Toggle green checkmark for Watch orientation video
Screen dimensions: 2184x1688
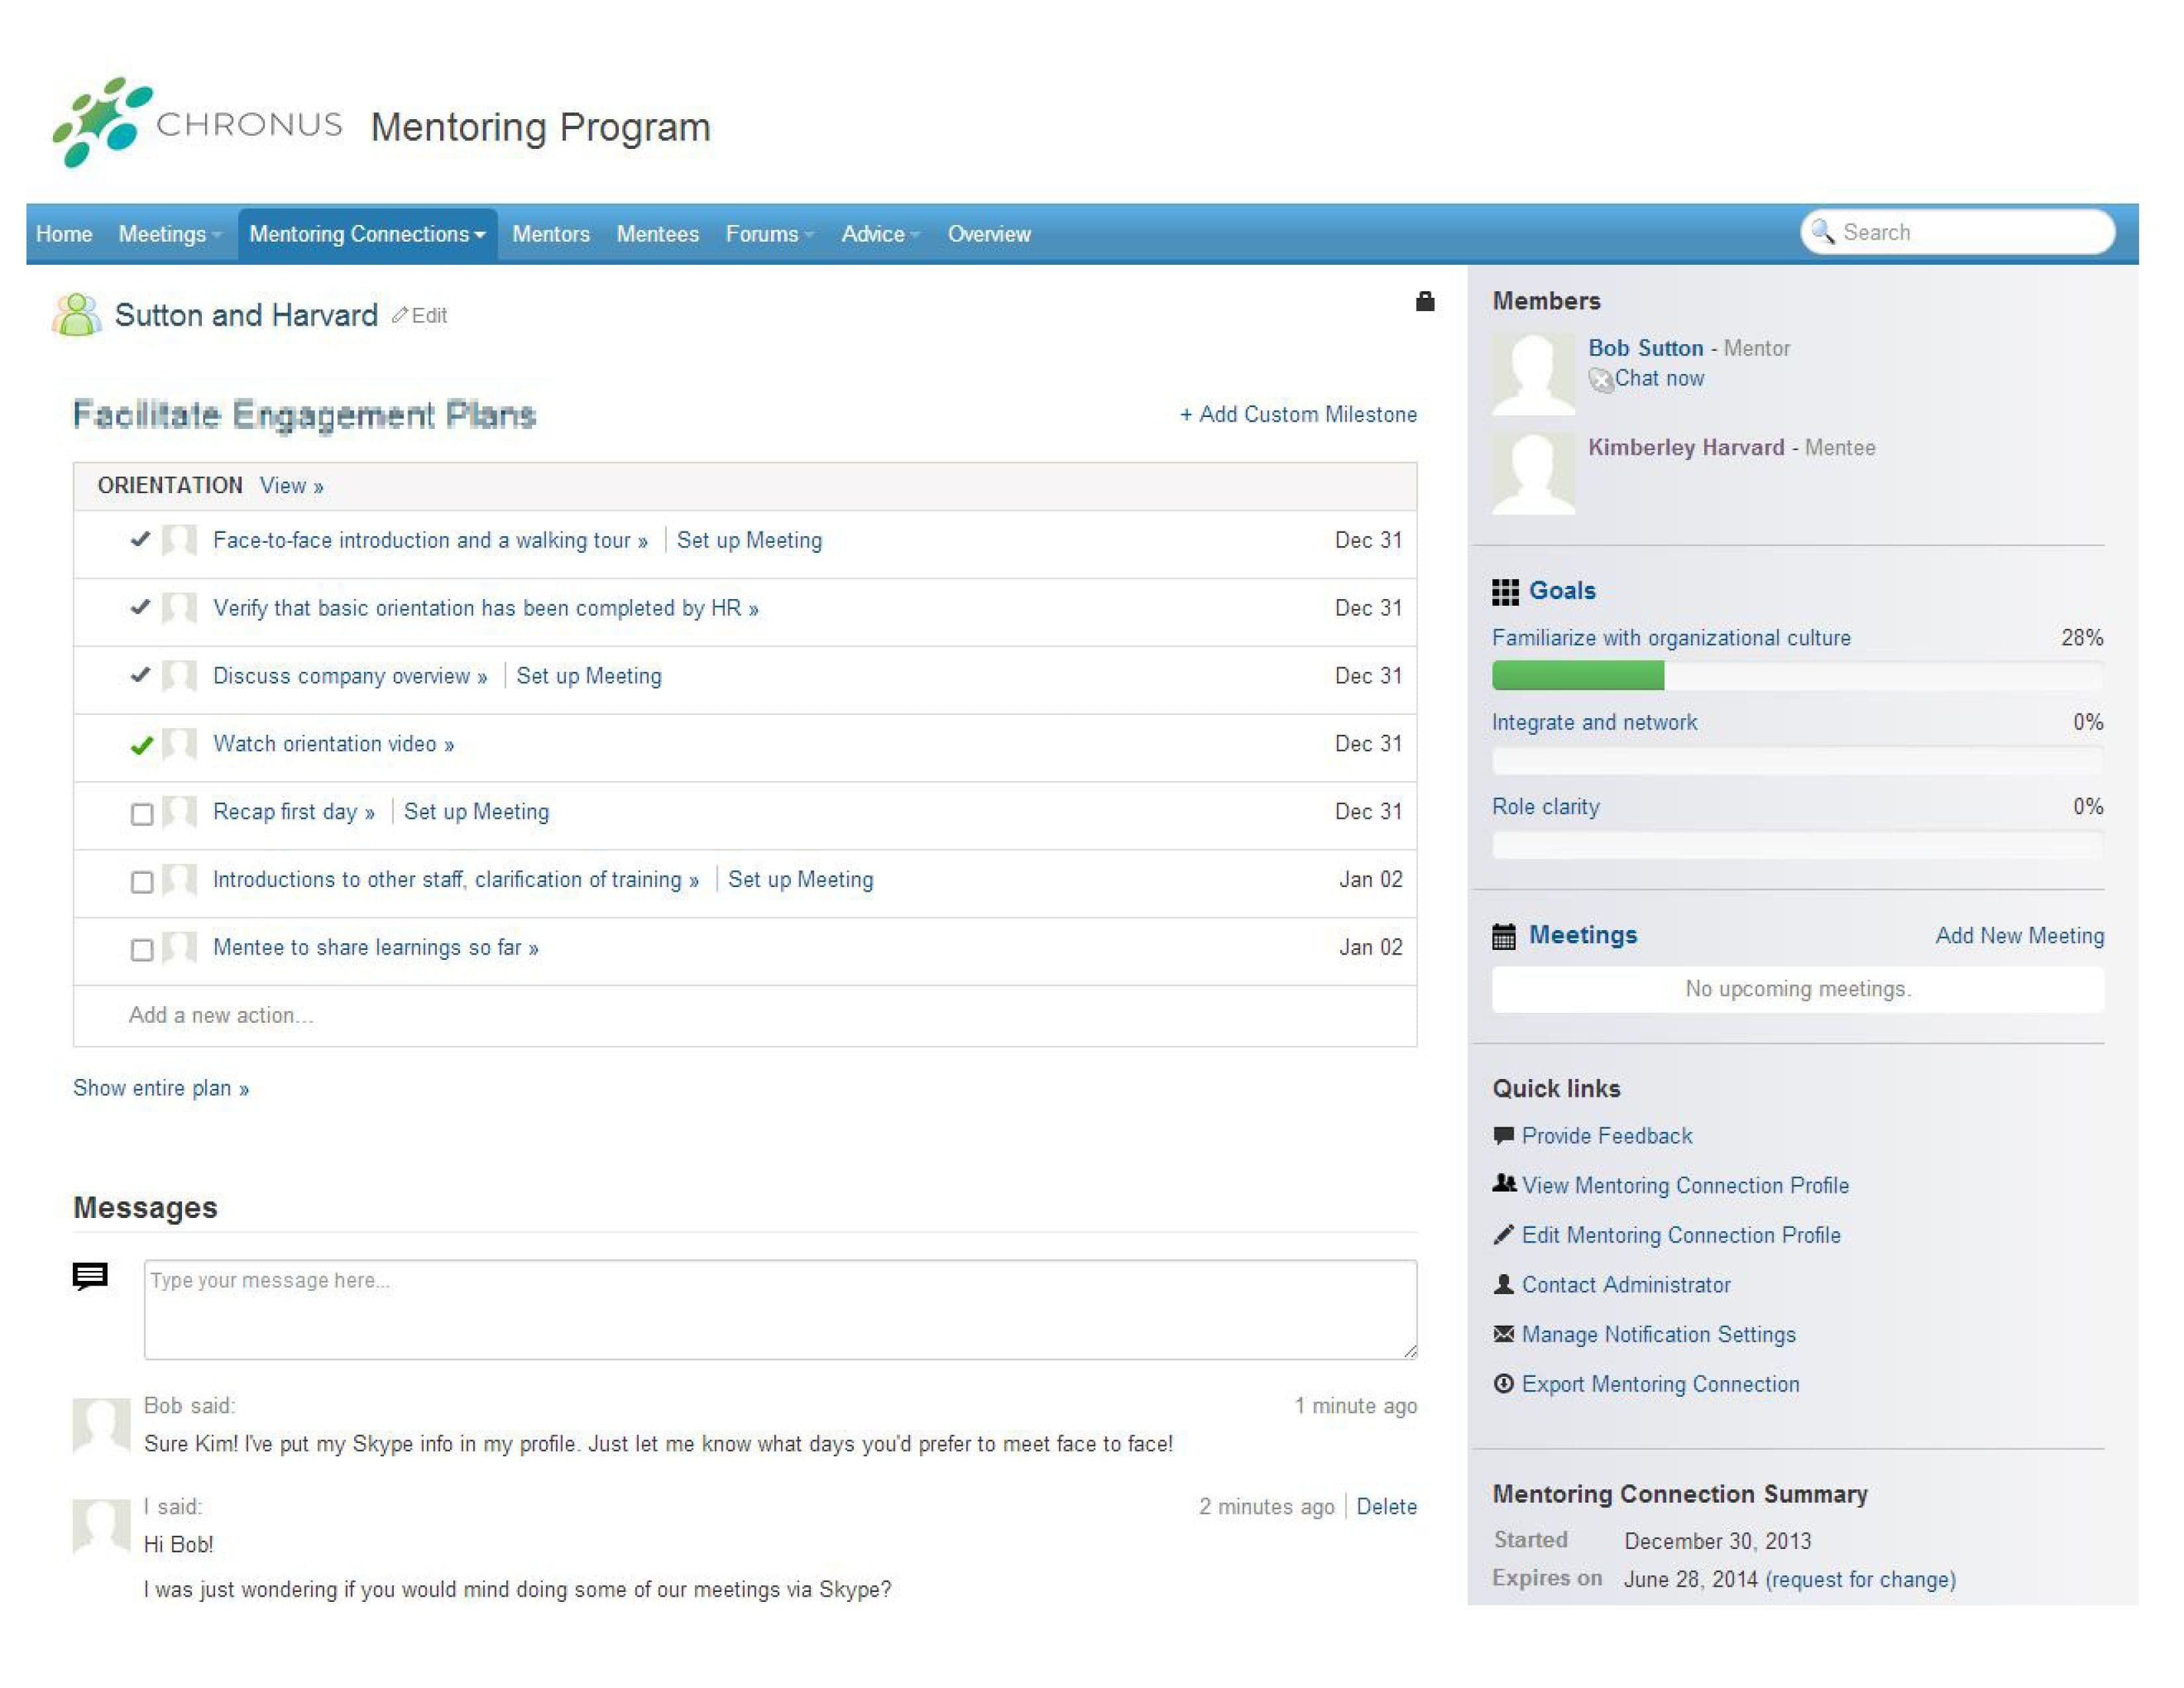[x=141, y=745]
